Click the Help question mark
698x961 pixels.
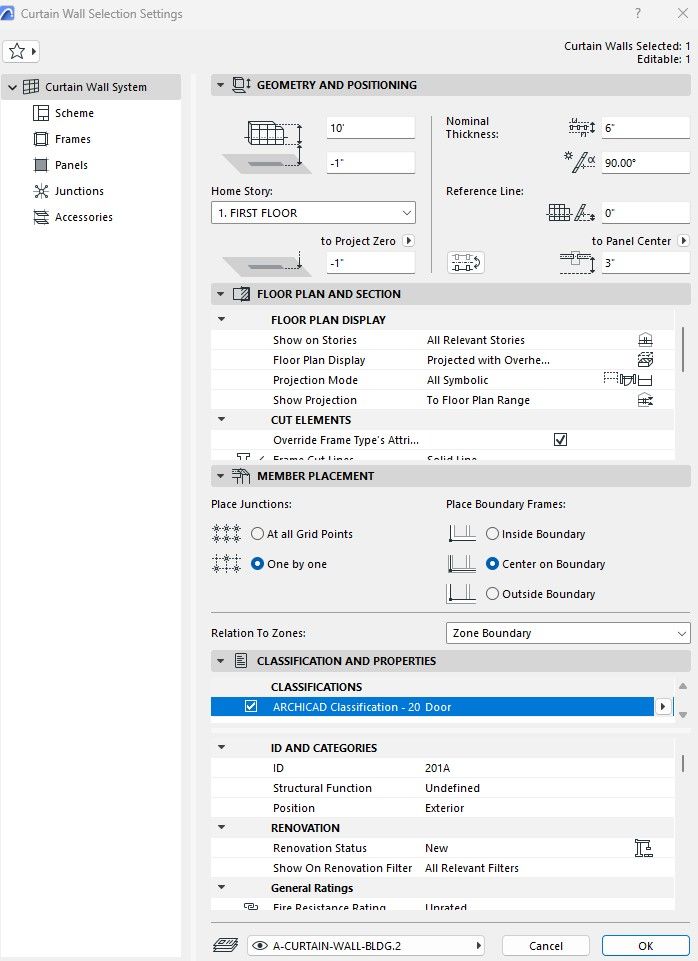(638, 13)
